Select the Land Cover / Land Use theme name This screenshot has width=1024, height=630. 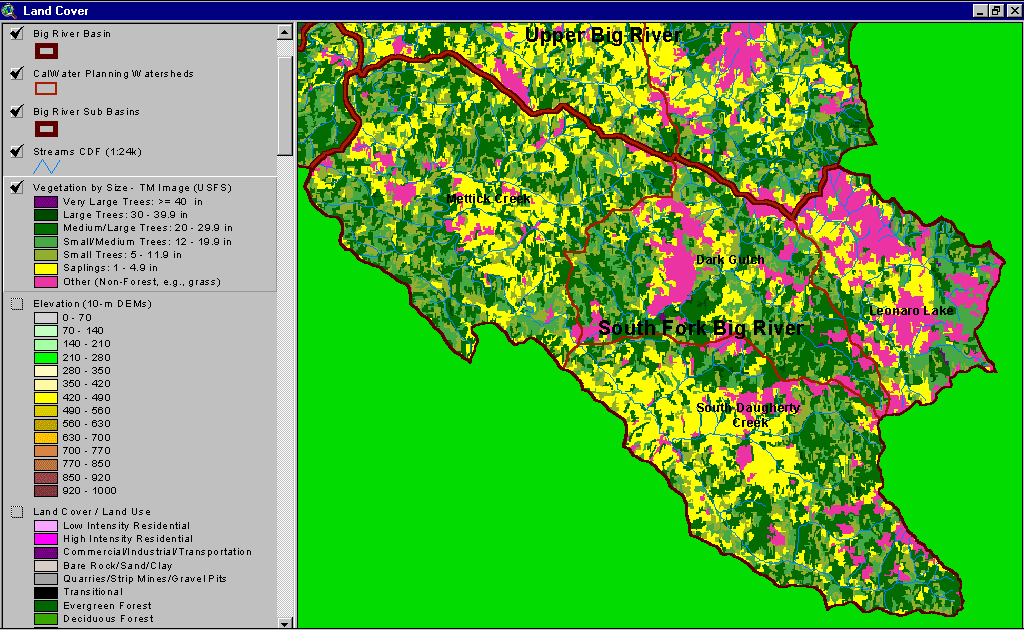point(92,512)
